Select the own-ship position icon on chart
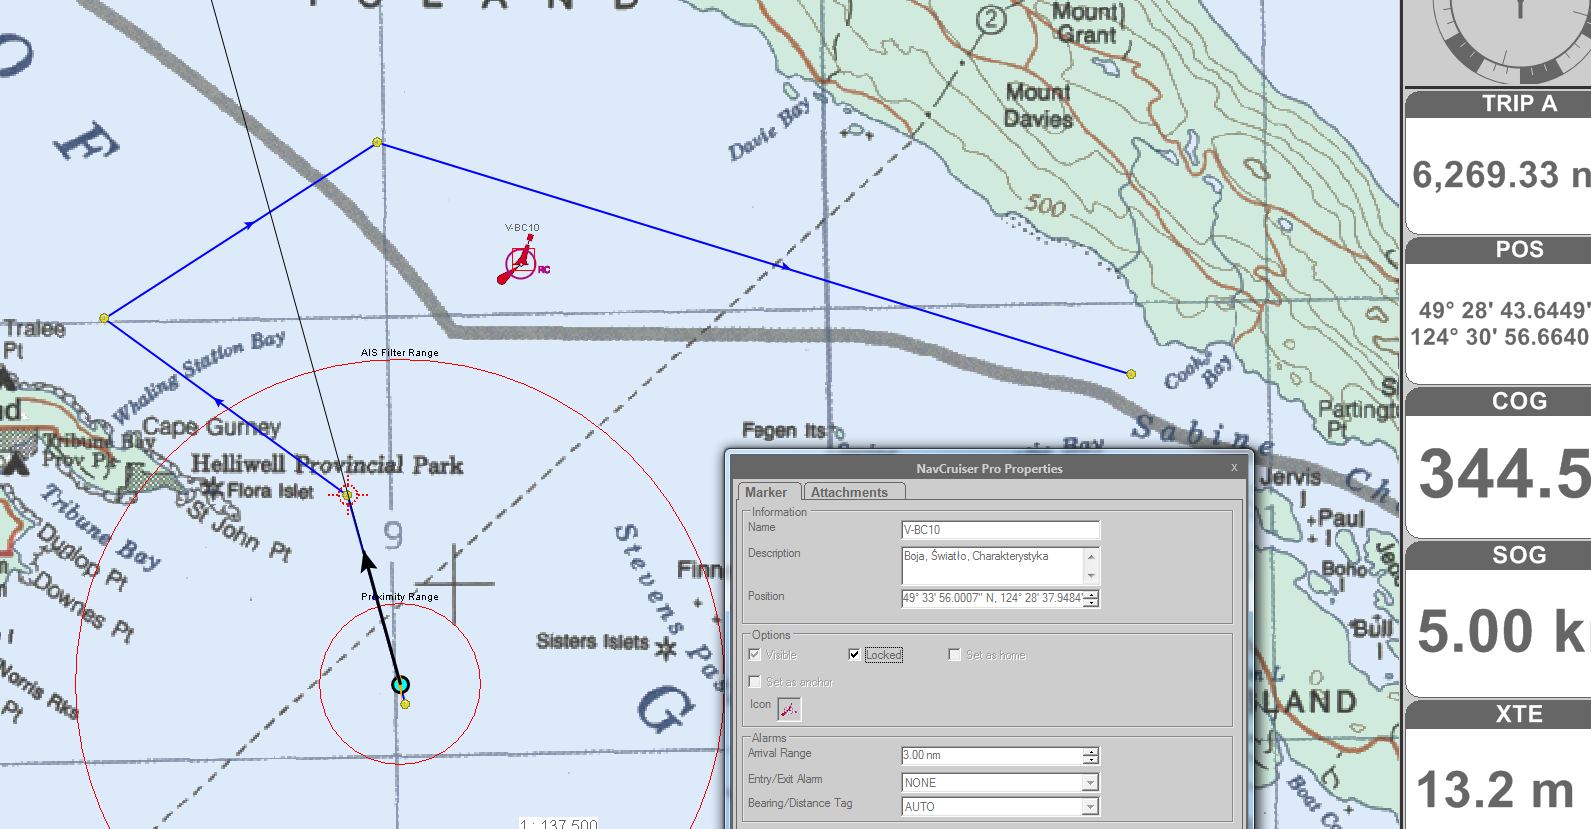 pyautogui.click(x=400, y=685)
